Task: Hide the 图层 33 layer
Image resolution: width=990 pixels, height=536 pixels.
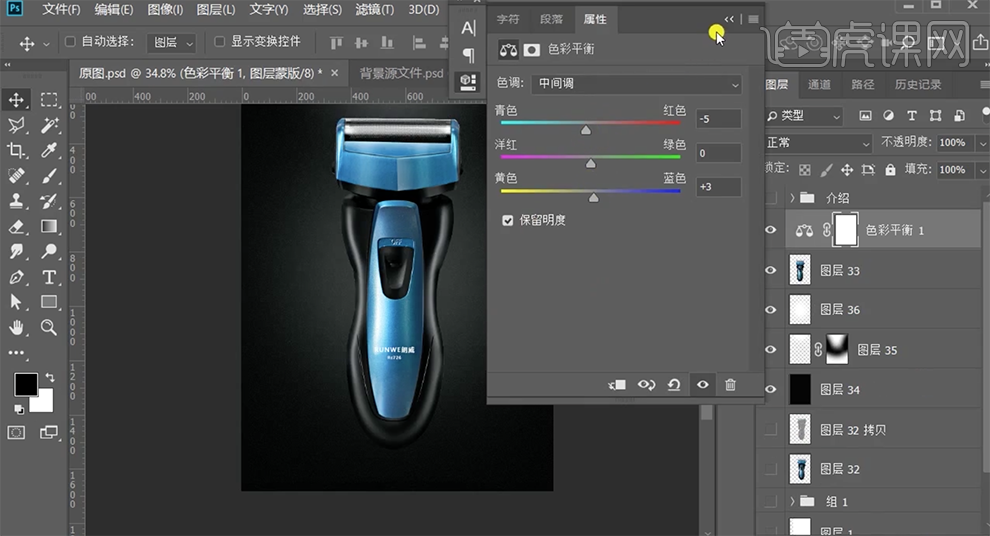Action: tap(770, 270)
